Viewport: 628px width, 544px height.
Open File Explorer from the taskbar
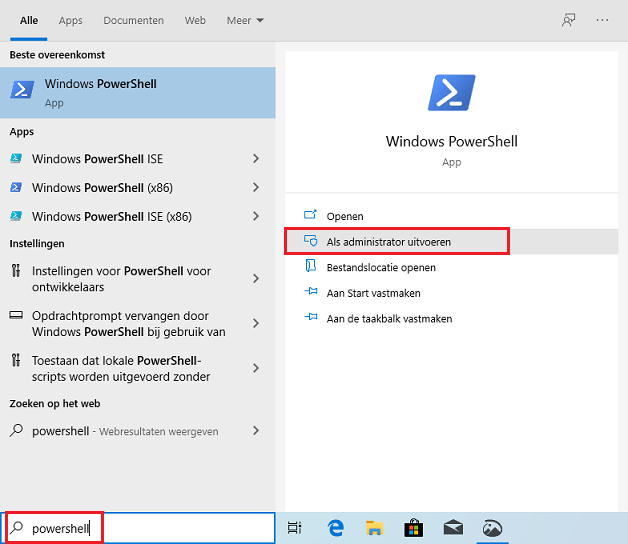374,528
